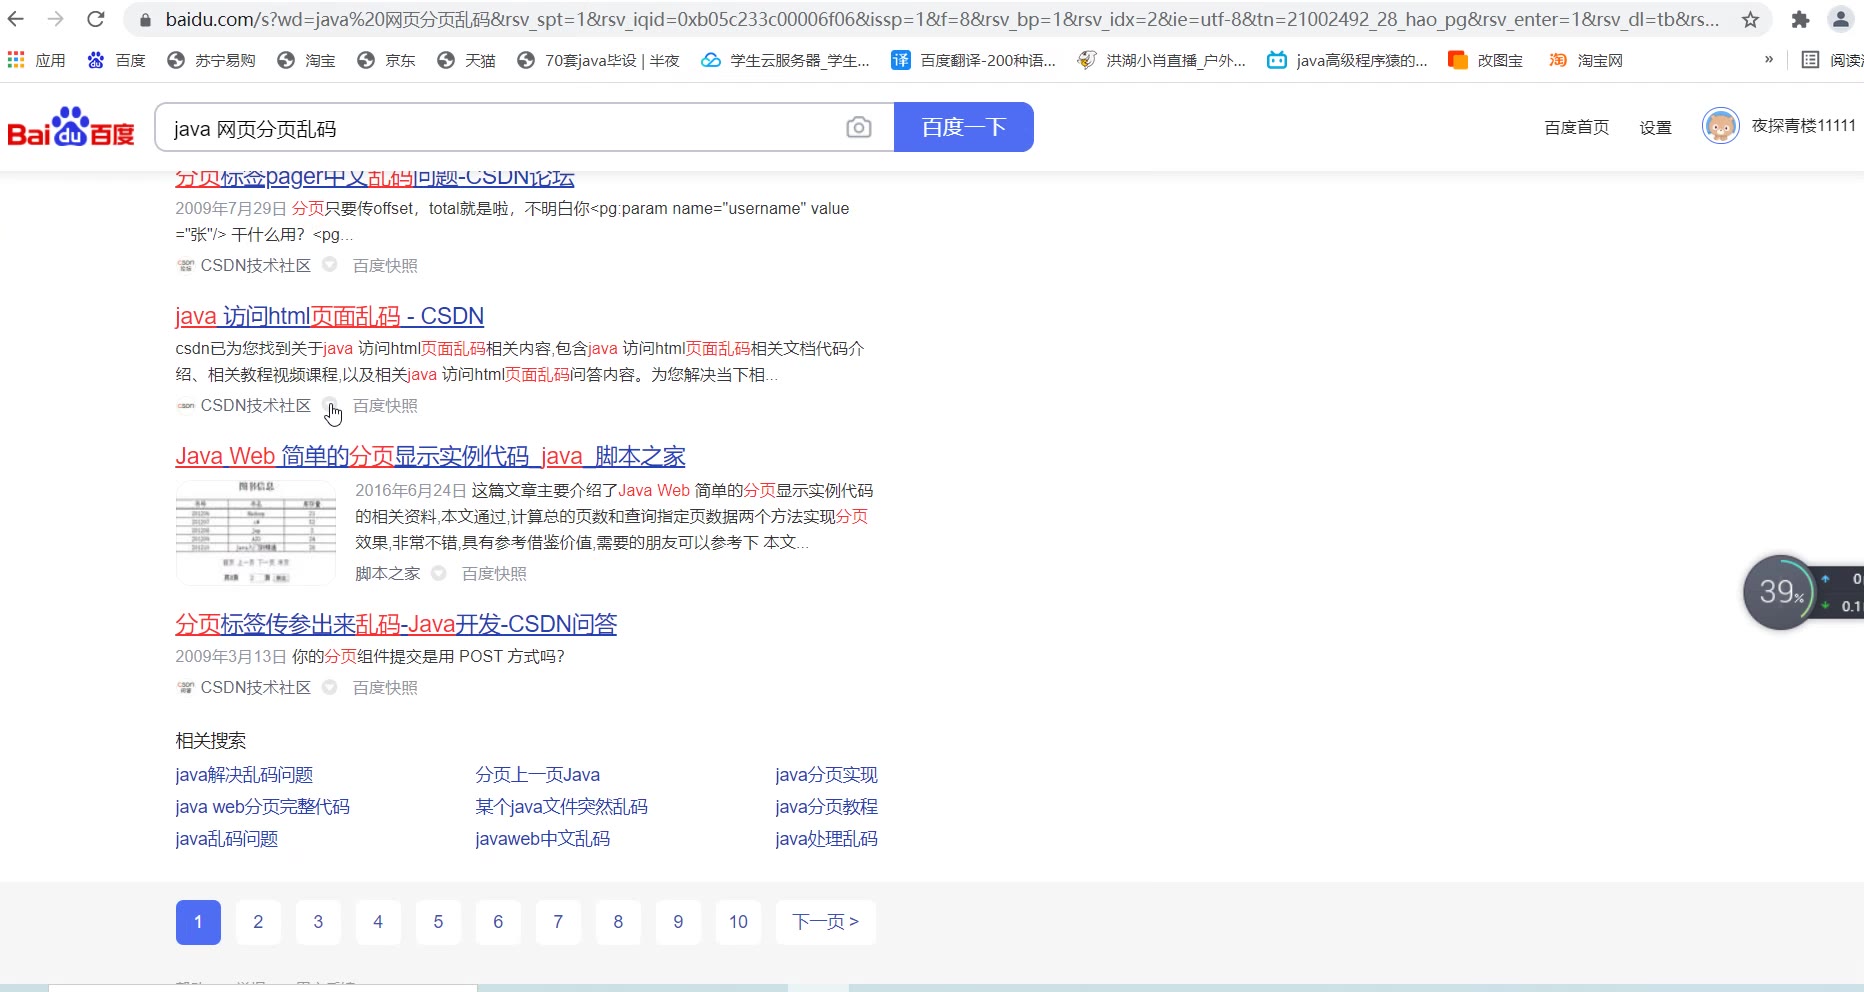Screen dimensions: 1864x992
Task: Click the Baidu logo
Action: pyautogui.click(x=71, y=127)
